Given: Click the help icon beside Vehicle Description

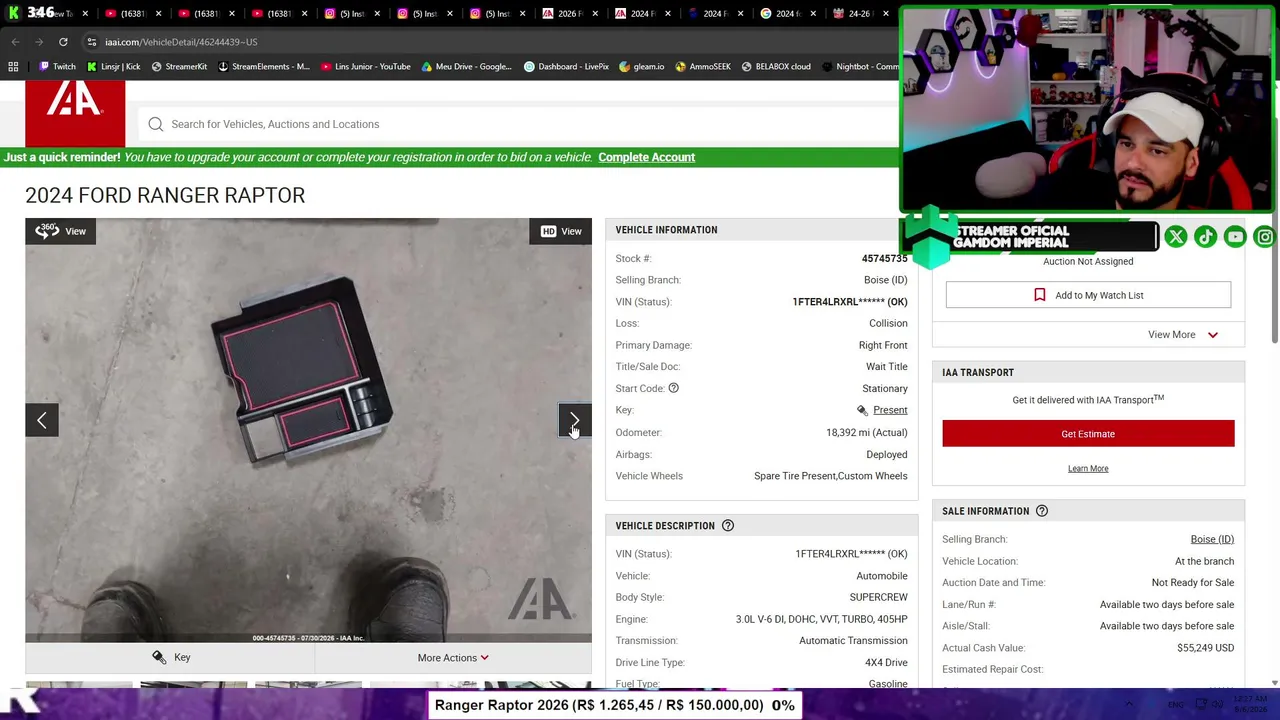Looking at the screenshot, I should (728, 526).
